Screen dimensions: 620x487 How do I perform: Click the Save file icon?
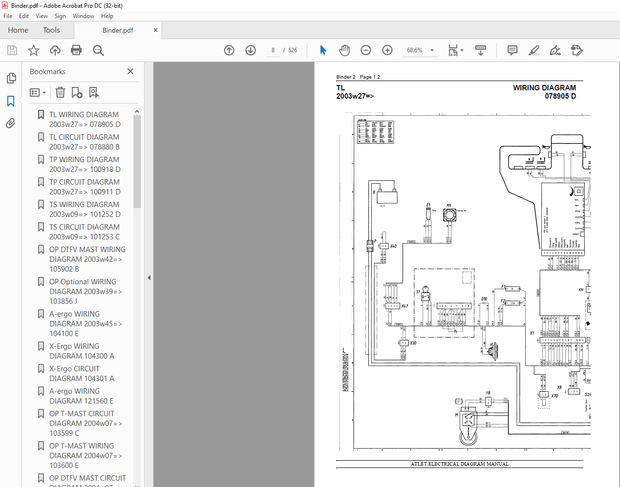click(x=12, y=50)
